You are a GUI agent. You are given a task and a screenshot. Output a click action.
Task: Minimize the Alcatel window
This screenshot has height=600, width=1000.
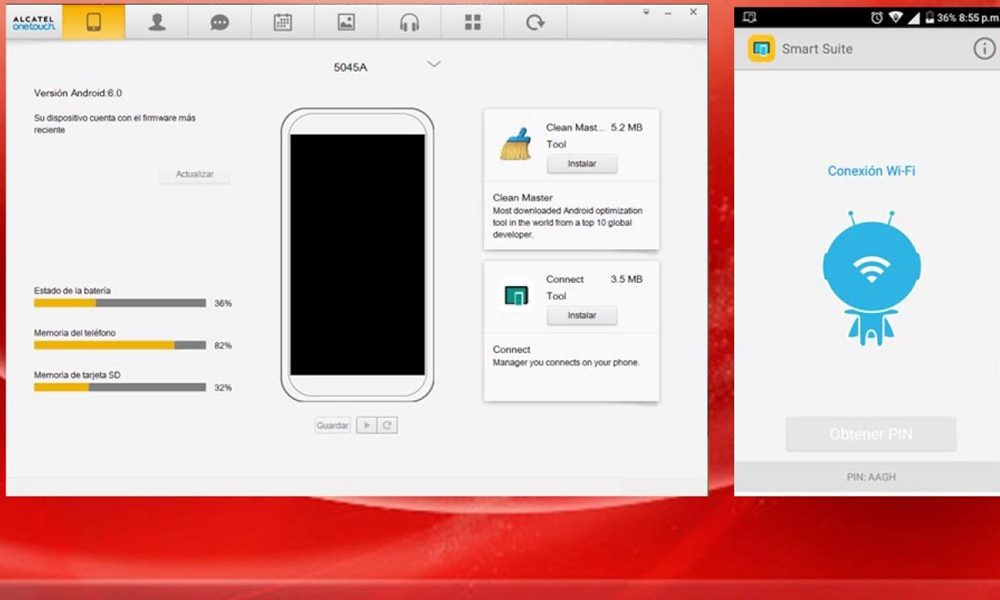click(668, 13)
